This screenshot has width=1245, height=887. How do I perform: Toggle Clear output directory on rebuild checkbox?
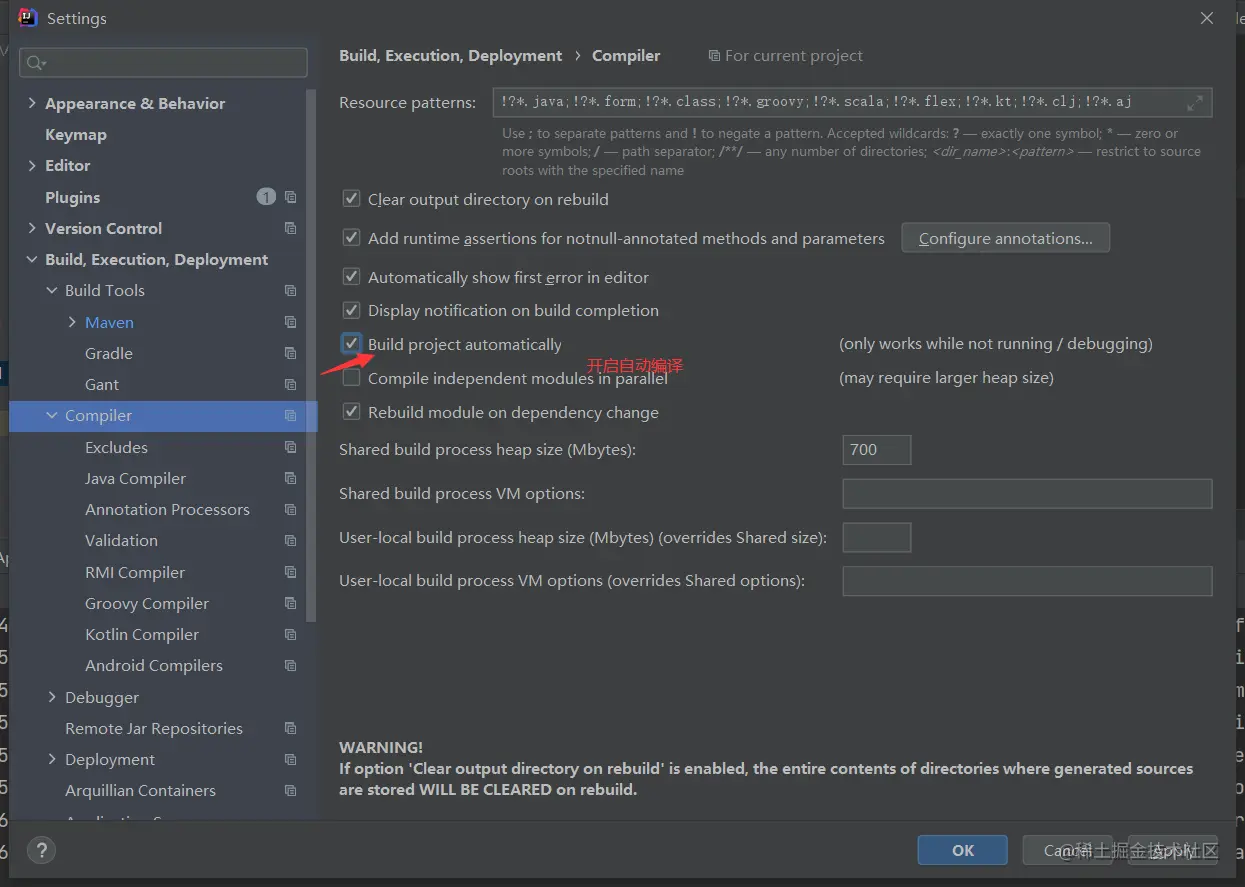point(351,199)
